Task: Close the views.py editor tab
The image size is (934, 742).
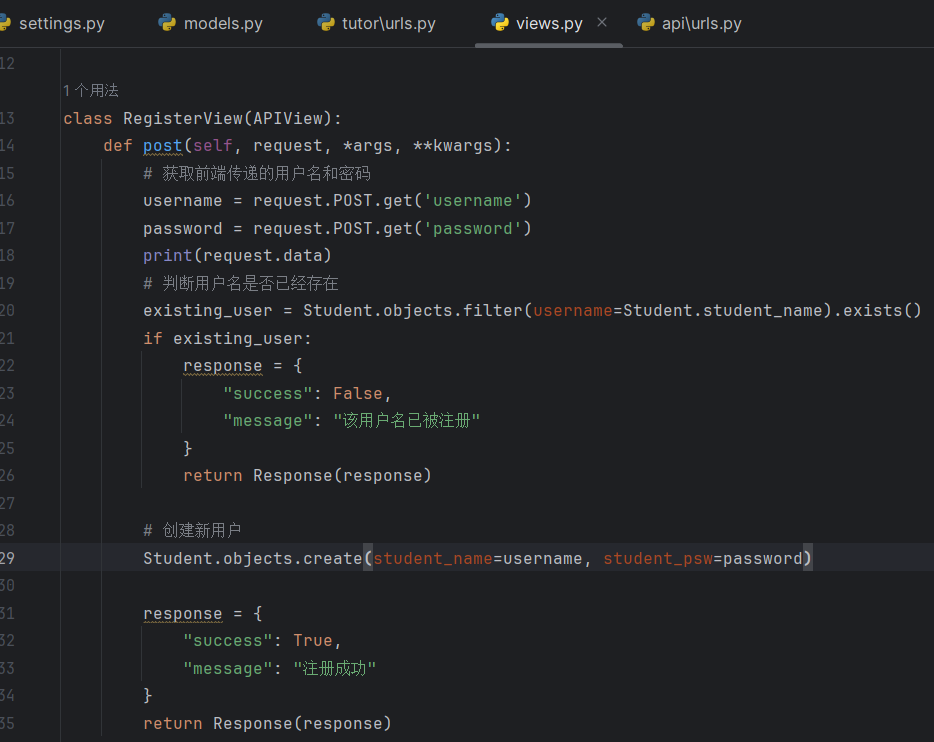Action: tap(602, 22)
